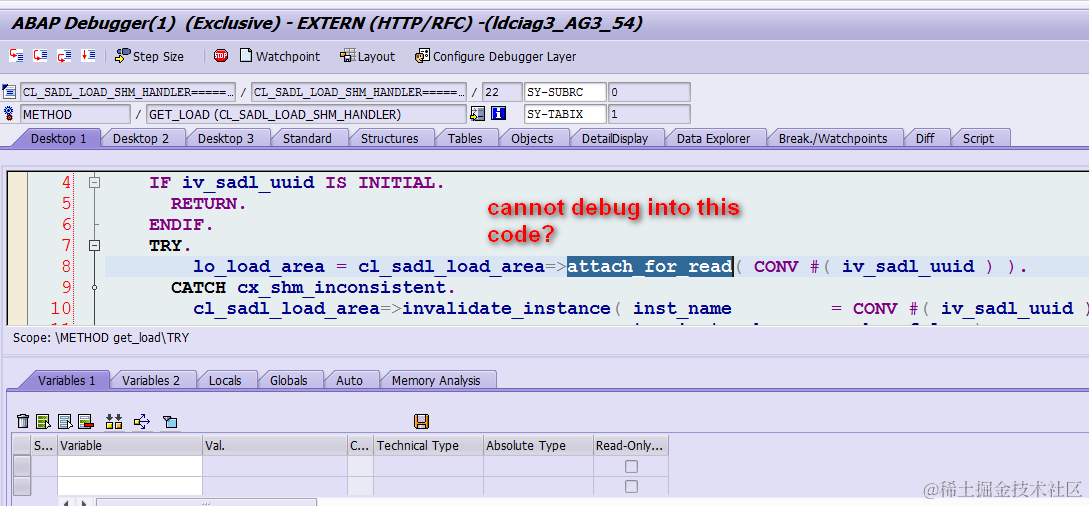Click the Execute (step over) icon

(x=40, y=56)
